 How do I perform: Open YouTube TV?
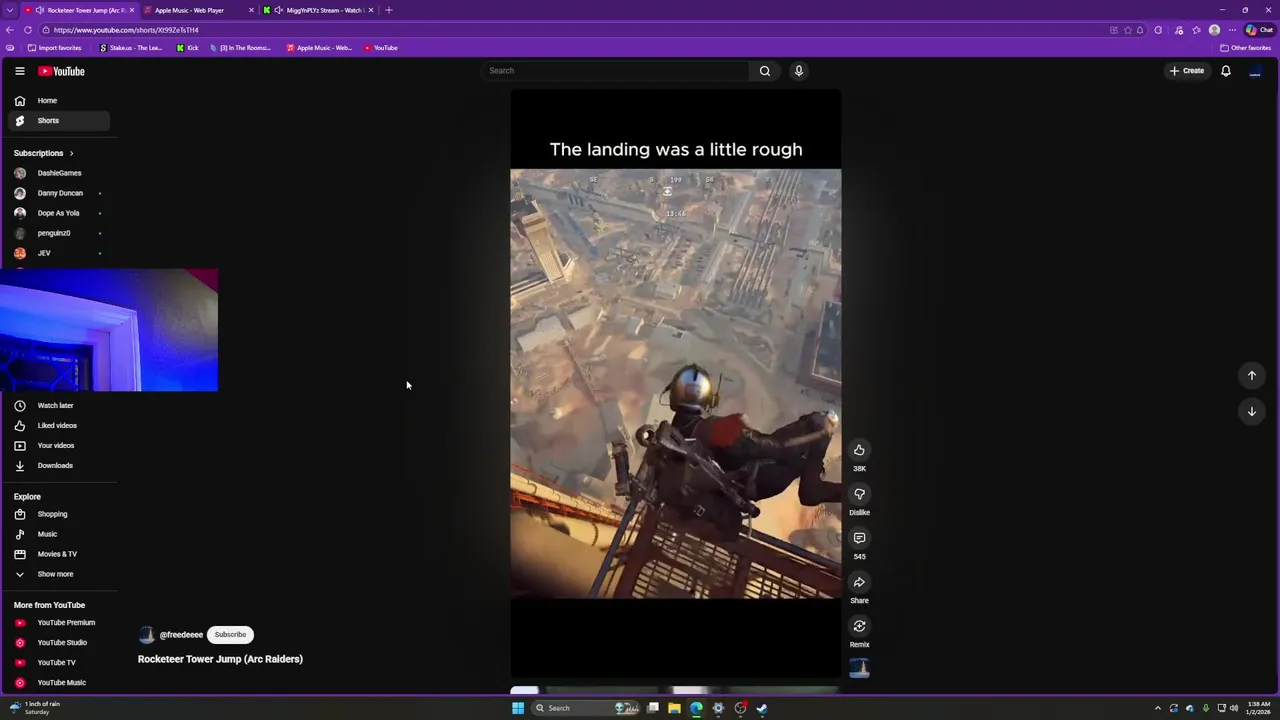coord(59,663)
